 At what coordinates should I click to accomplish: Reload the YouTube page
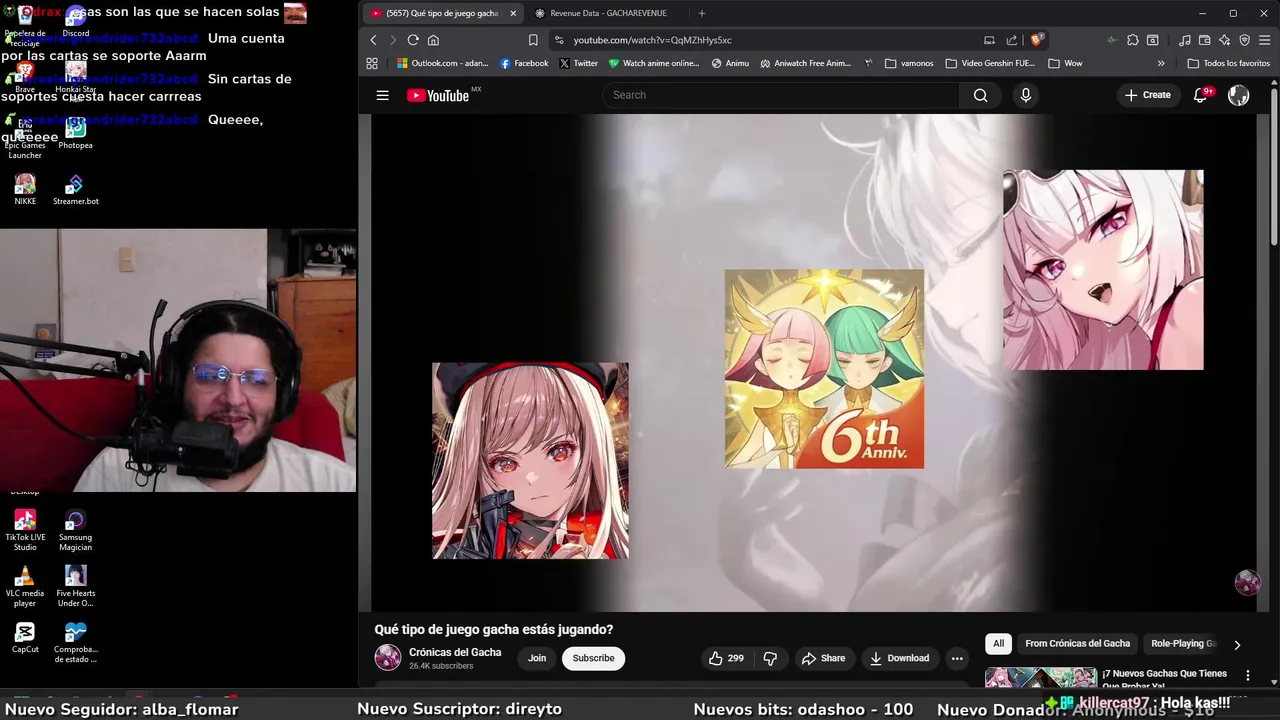pos(412,40)
